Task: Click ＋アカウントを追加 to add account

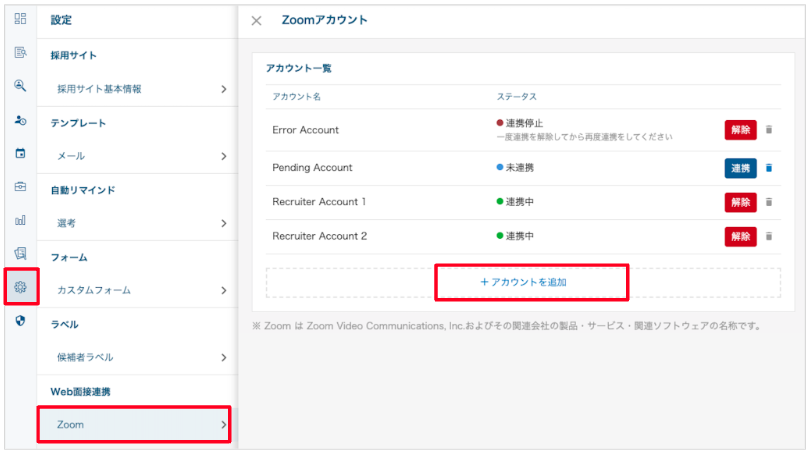Action: pyautogui.click(x=531, y=282)
